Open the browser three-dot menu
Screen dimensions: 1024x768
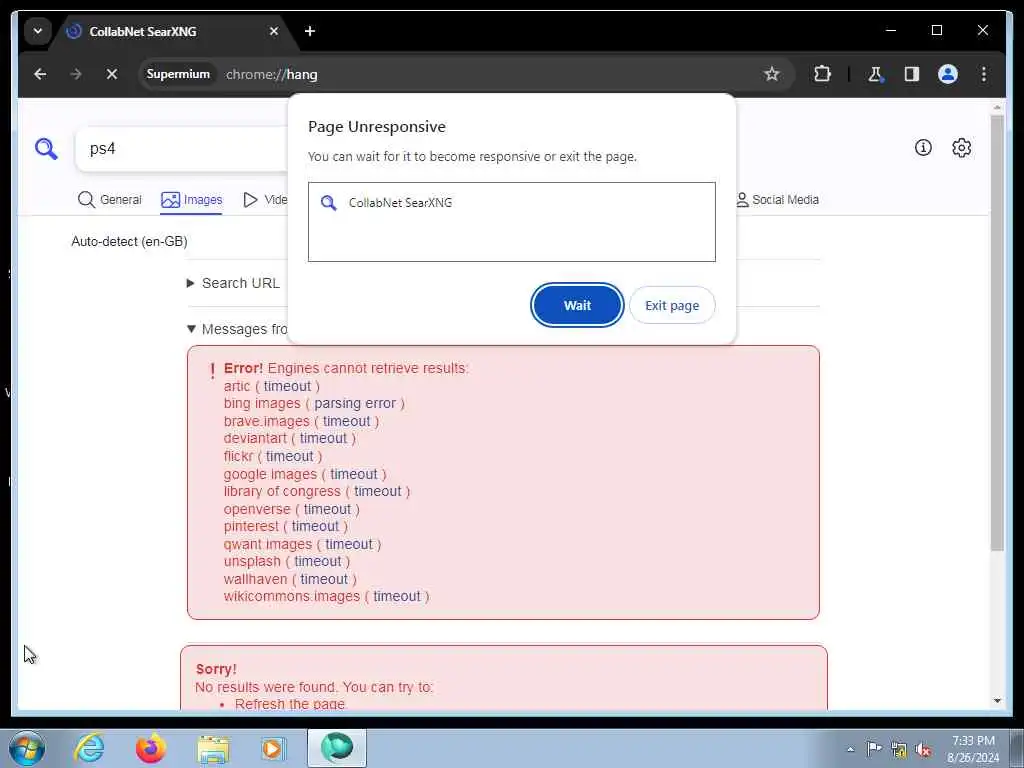tap(984, 74)
